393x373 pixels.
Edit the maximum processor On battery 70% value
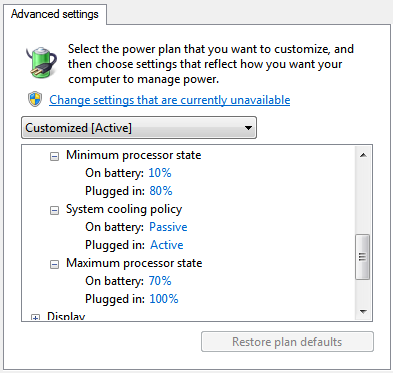tap(160, 281)
